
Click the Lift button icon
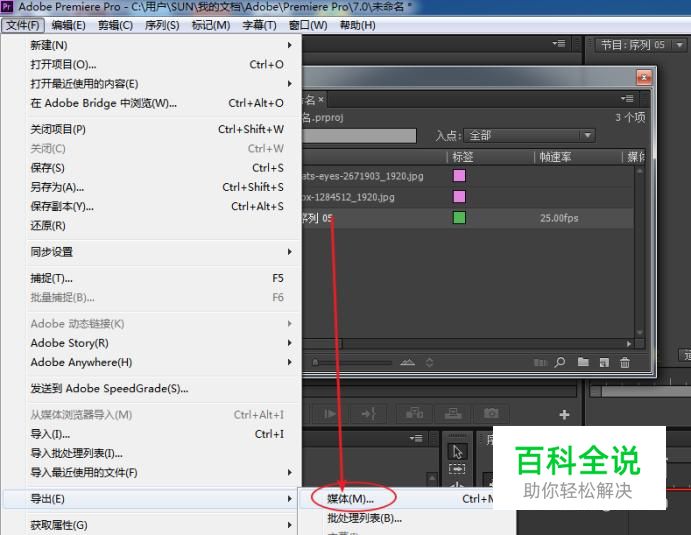point(415,413)
